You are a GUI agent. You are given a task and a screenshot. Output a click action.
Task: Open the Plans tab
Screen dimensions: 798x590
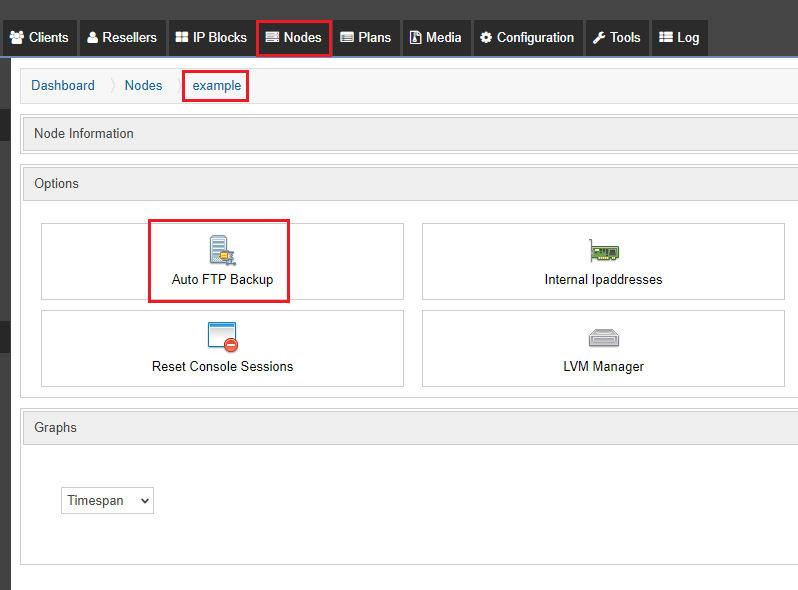click(366, 38)
